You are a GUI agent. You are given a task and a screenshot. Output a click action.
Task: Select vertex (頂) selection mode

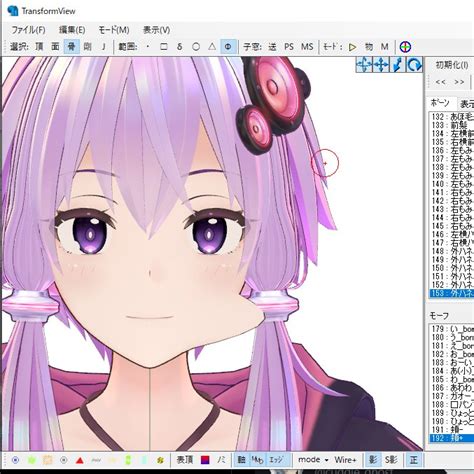pos(39,47)
